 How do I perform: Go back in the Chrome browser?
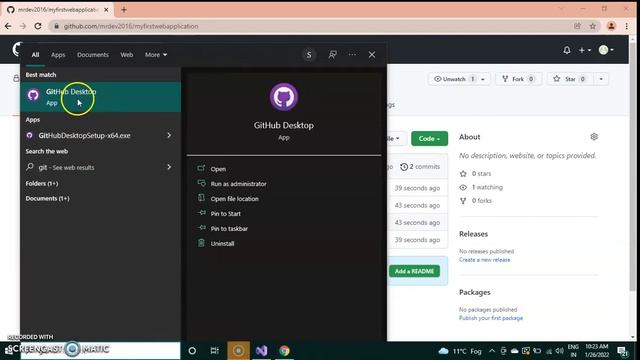pyautogui.click(x=8, y=26)
